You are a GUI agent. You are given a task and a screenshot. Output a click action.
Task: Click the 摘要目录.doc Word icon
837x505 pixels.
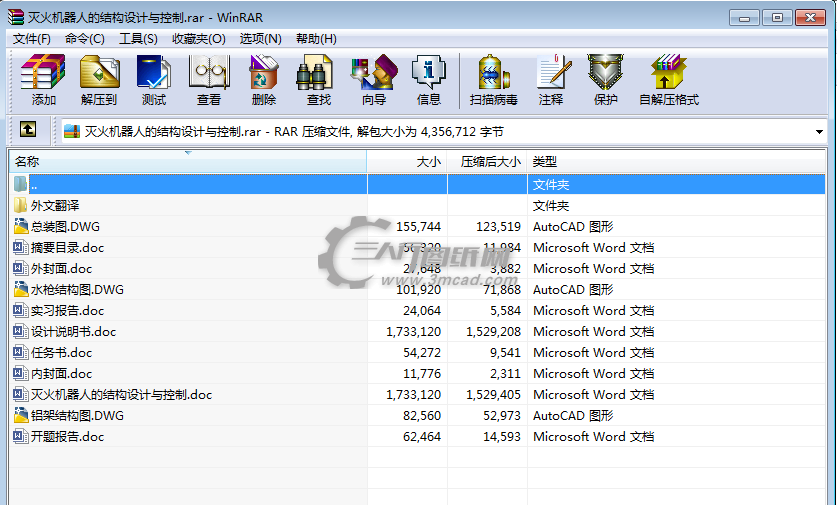pyautogui.click(x=20, y=247)
